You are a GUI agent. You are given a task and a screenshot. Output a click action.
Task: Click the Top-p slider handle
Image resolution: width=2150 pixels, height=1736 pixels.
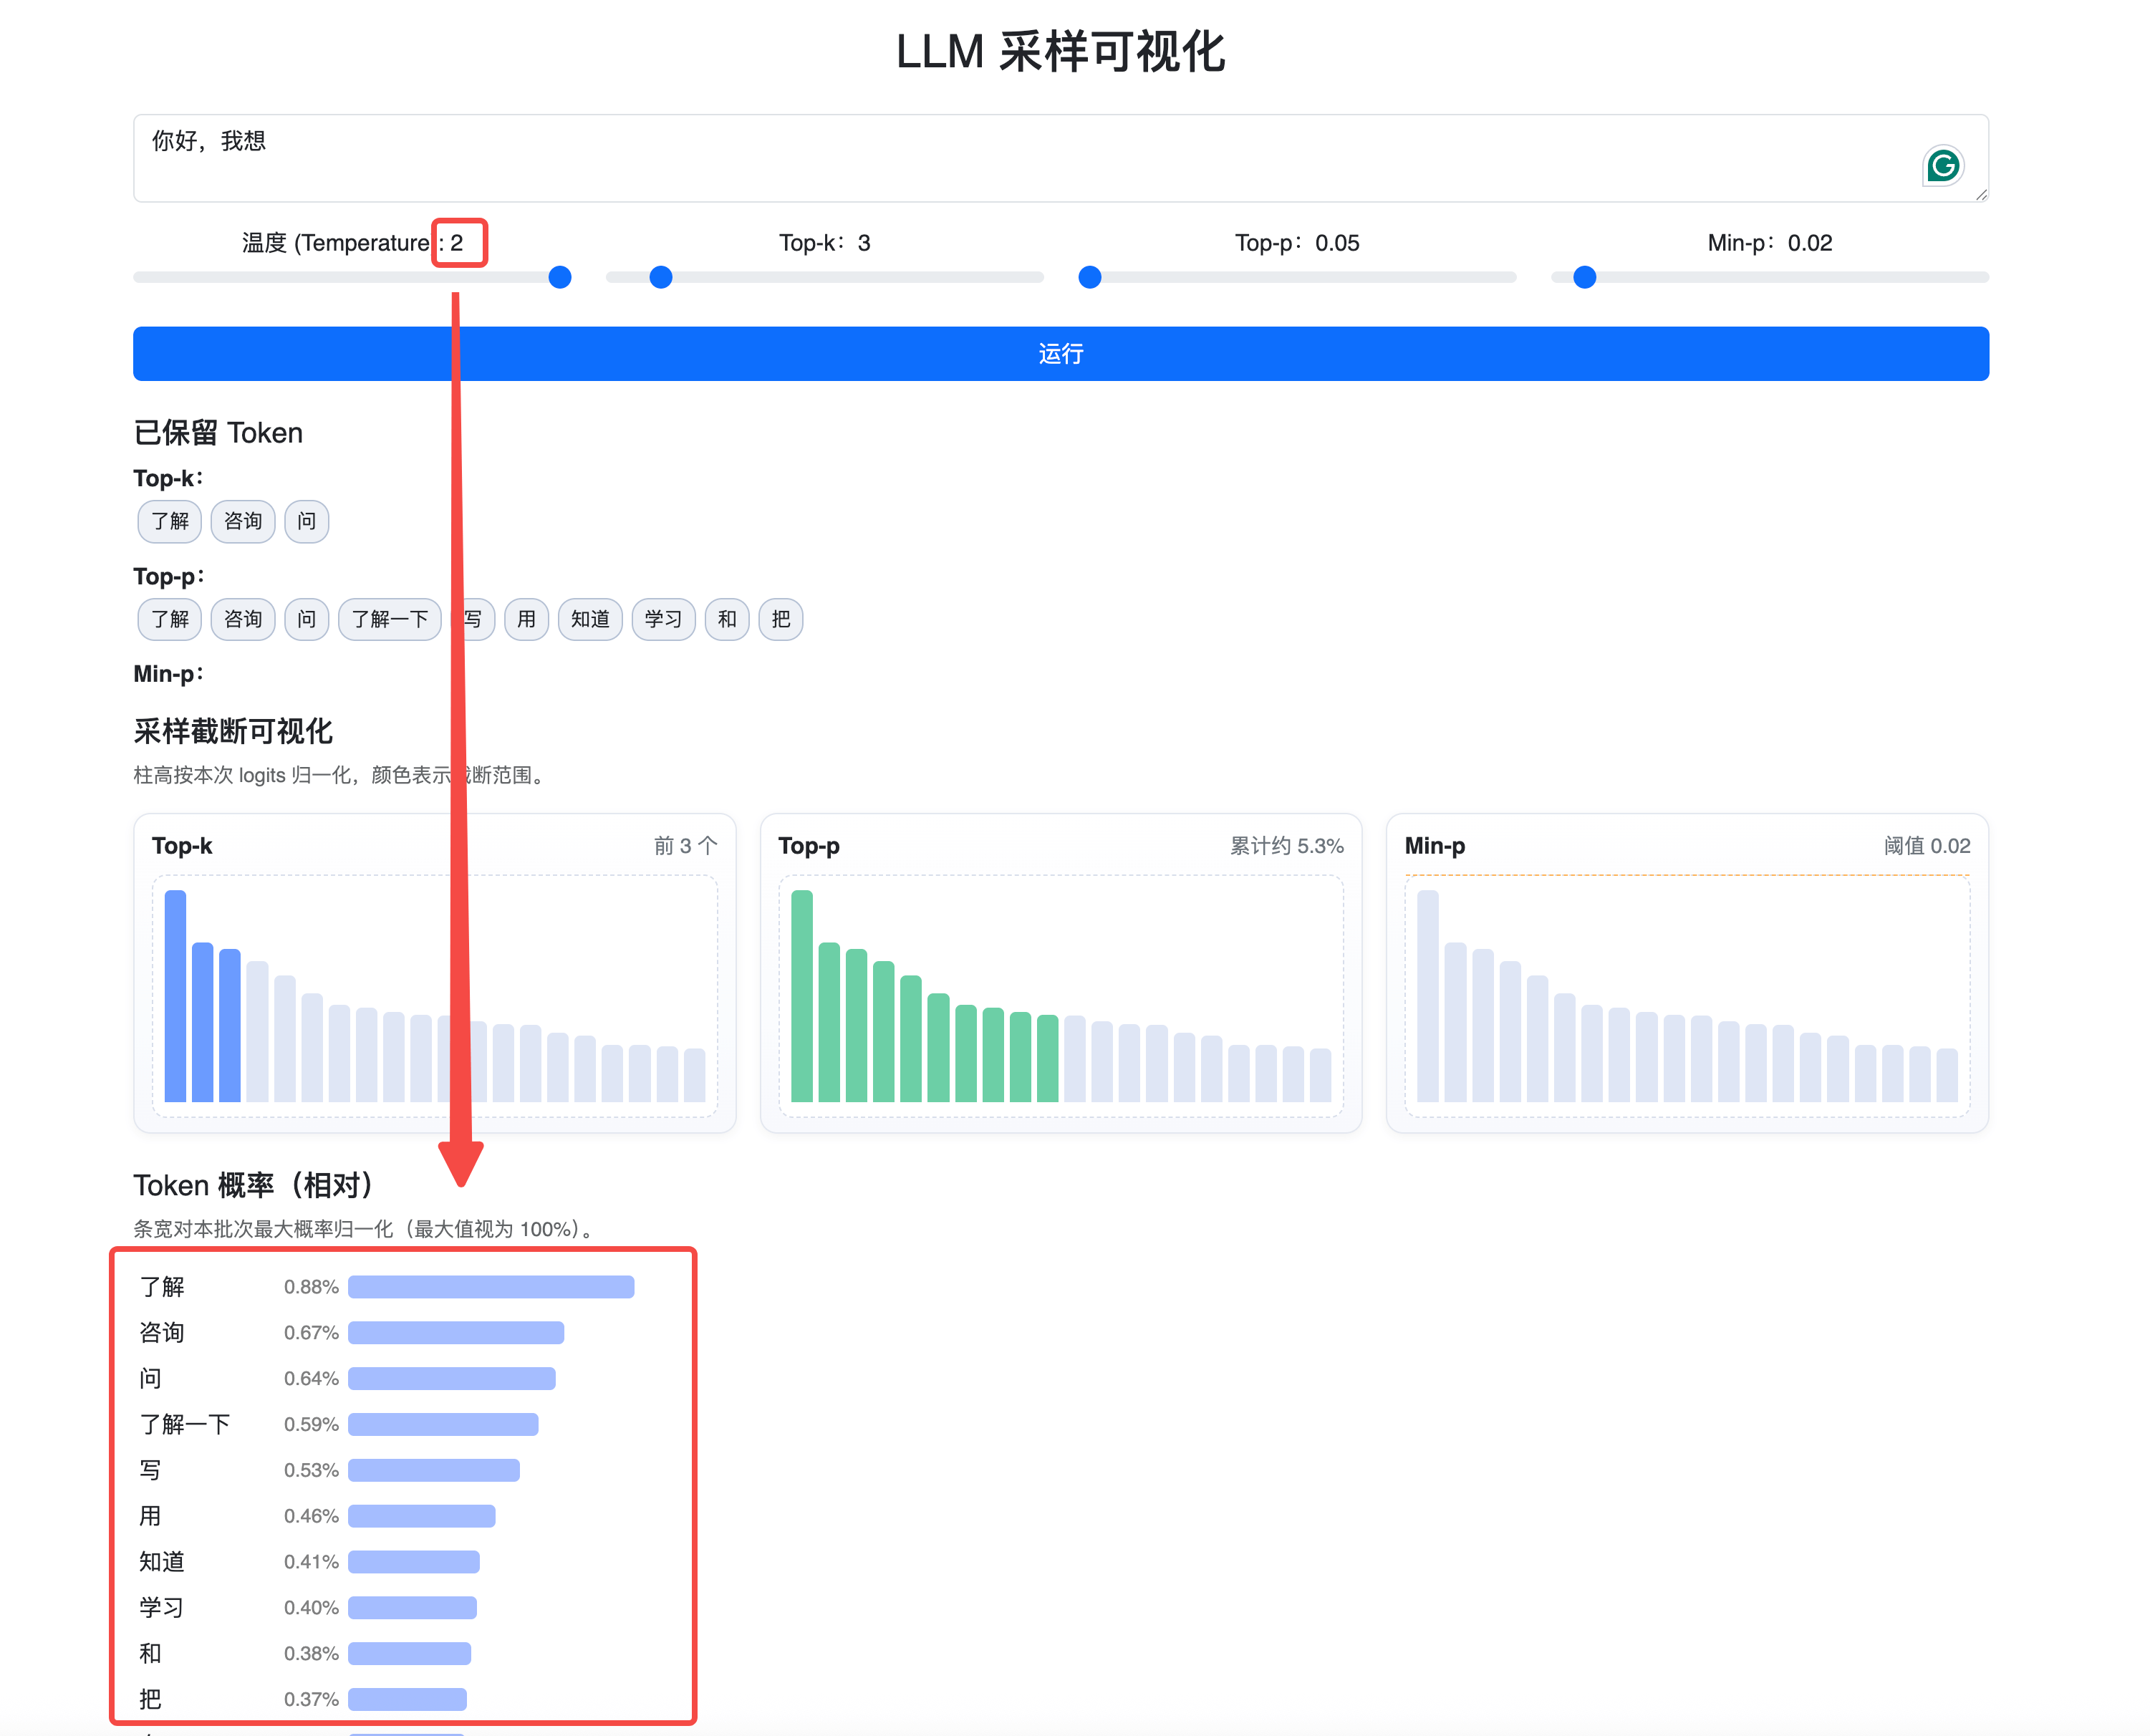coord(1090,277)
